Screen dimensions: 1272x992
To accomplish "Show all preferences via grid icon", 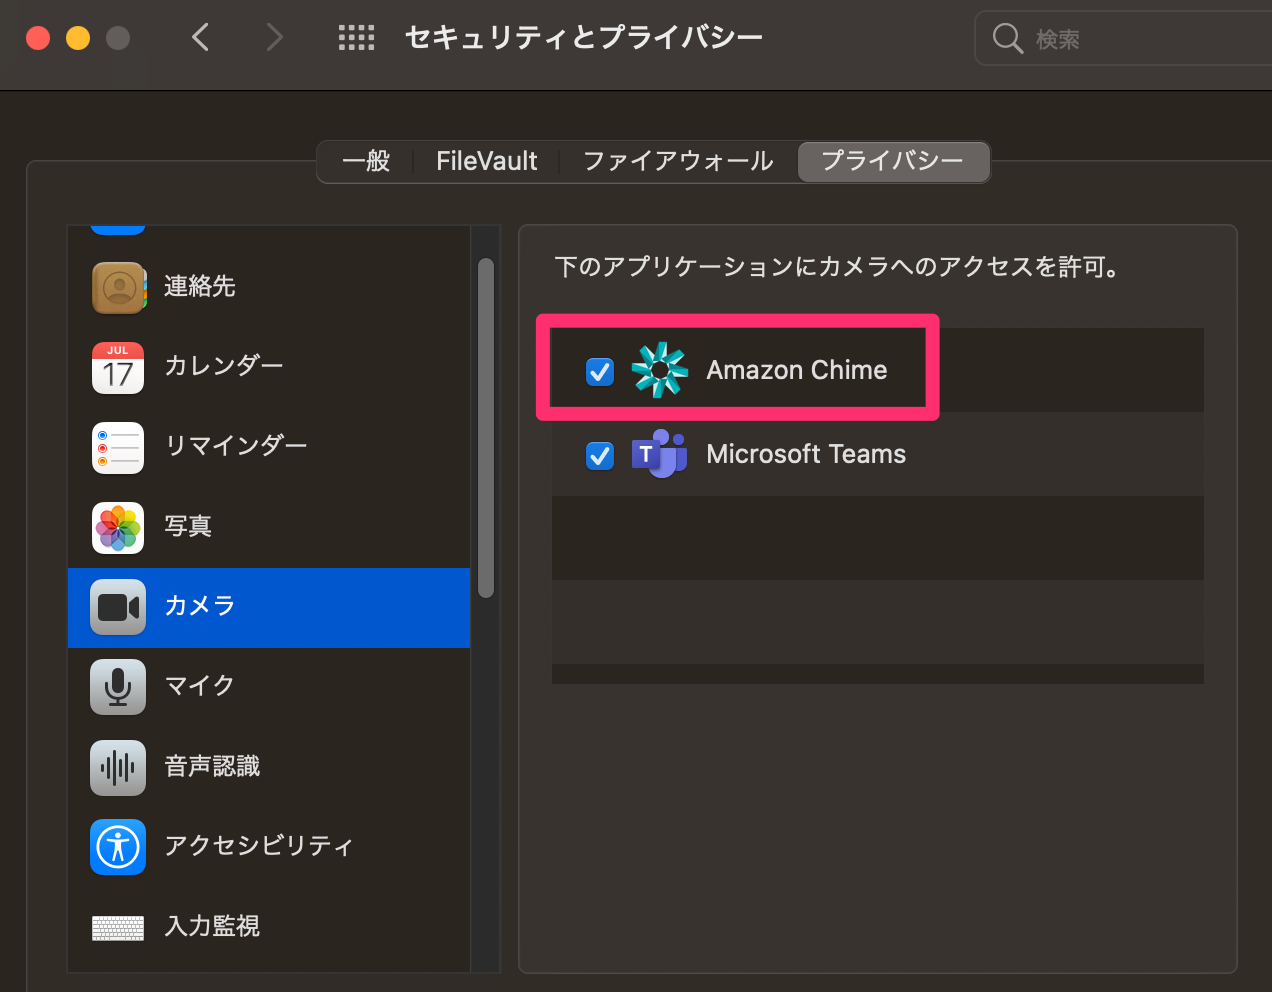I will click(x=356, y=38).
